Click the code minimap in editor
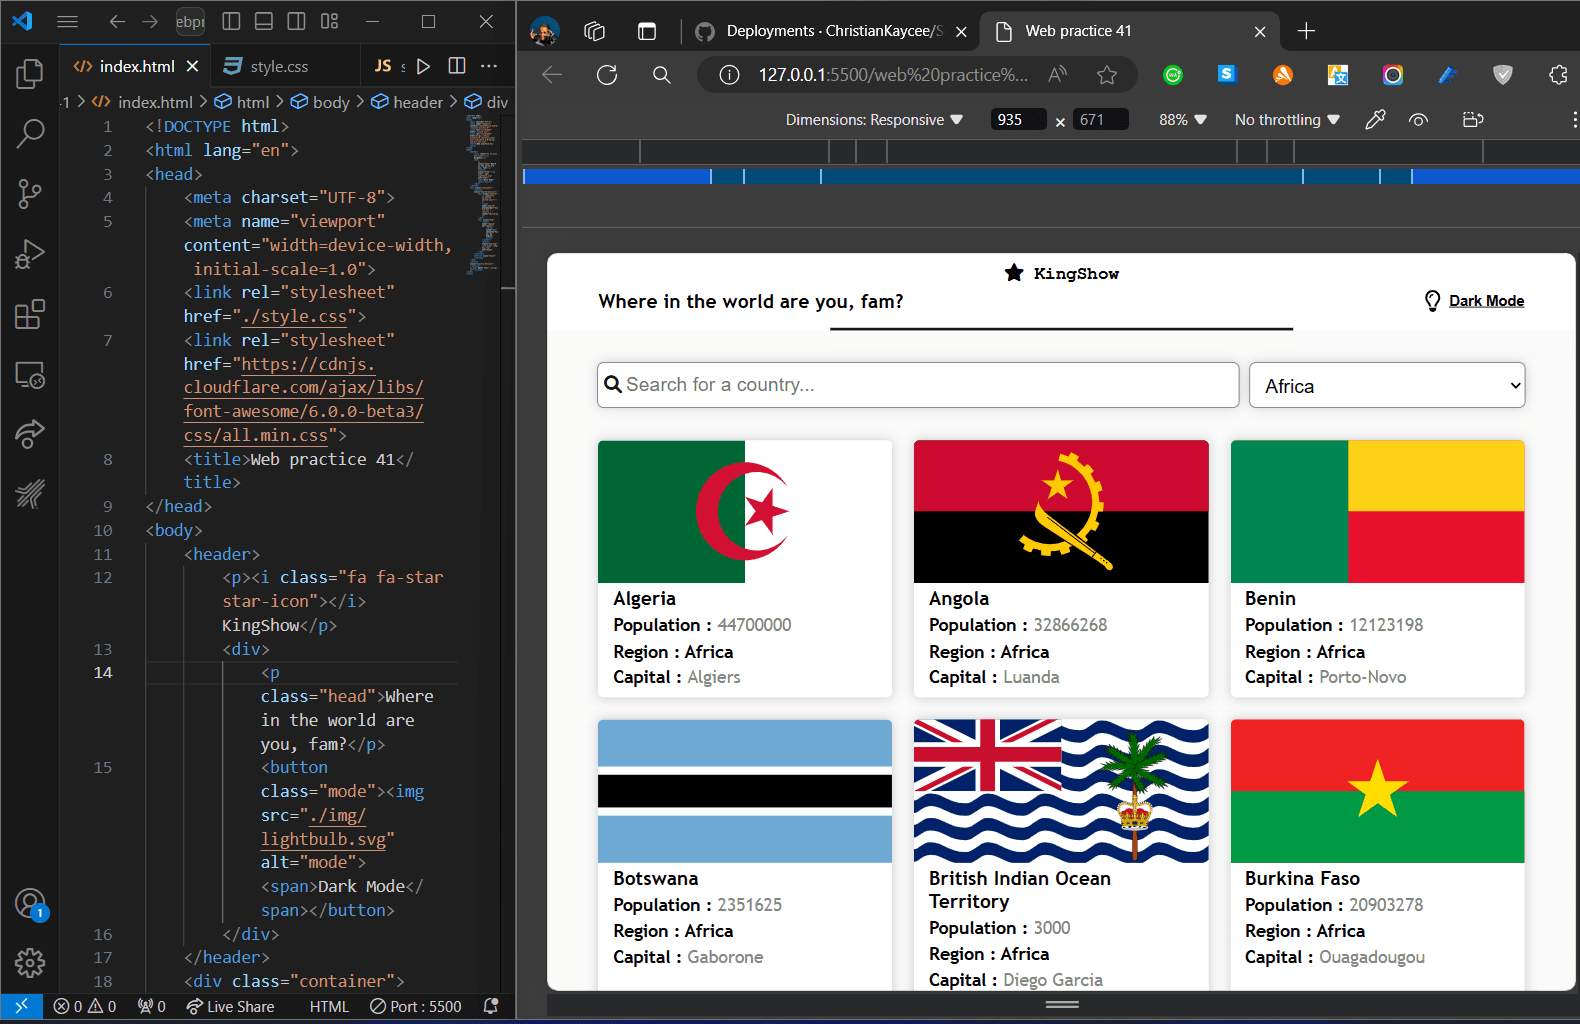The width and height of the screenshot is (1580, 1024). (483, 195)
